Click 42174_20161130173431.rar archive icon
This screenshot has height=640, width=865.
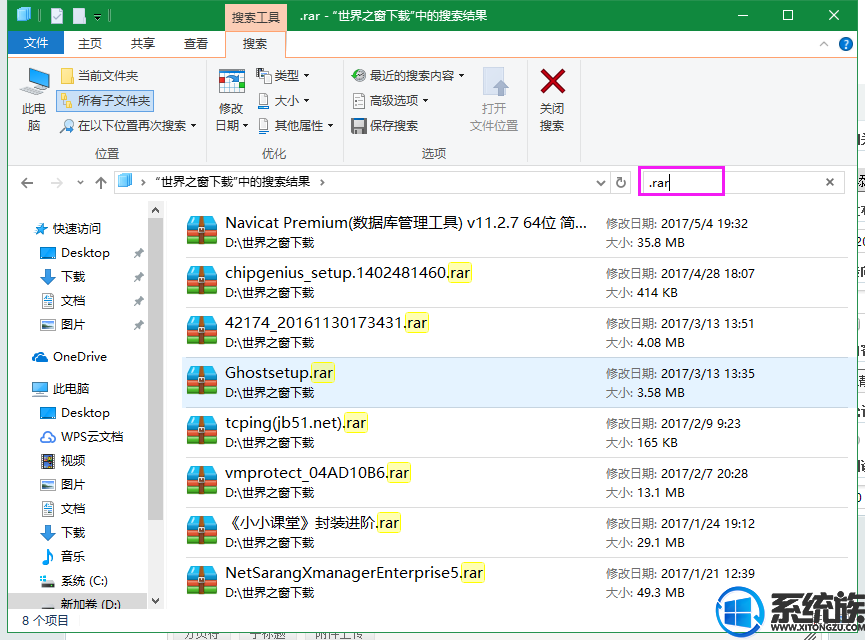tap(201, 330)
